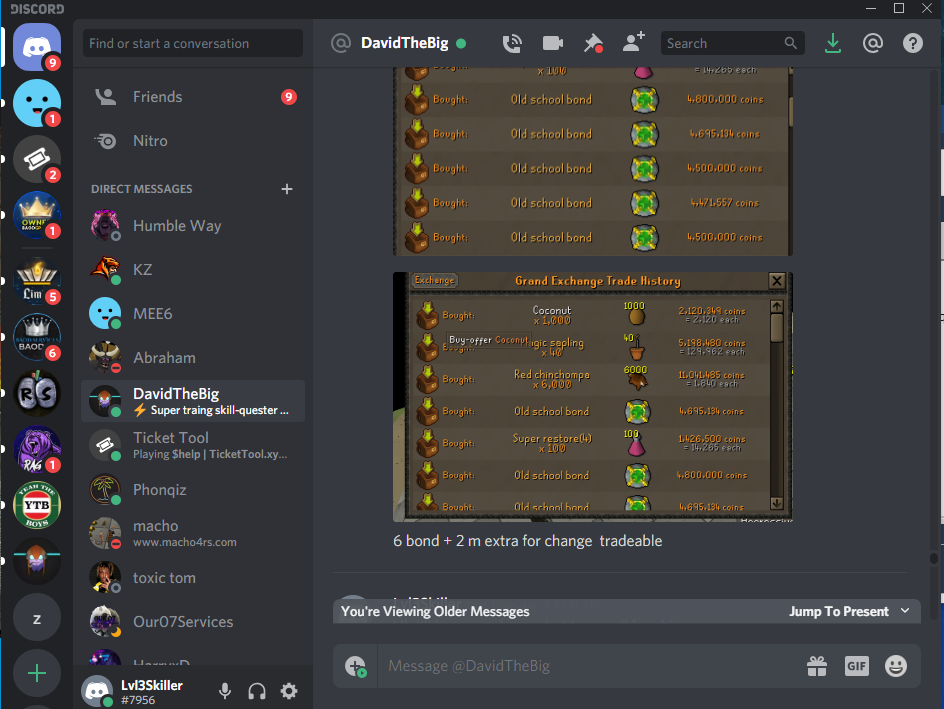Open the upper bond purchases screenshot
944x709 pixels.
pyautogui.click(x=593, y=162)
